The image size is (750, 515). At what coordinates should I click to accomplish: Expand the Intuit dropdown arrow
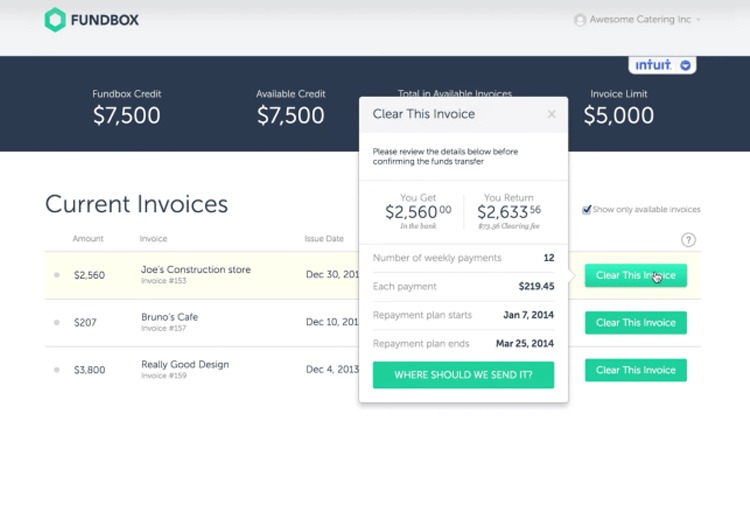(685, 65)
